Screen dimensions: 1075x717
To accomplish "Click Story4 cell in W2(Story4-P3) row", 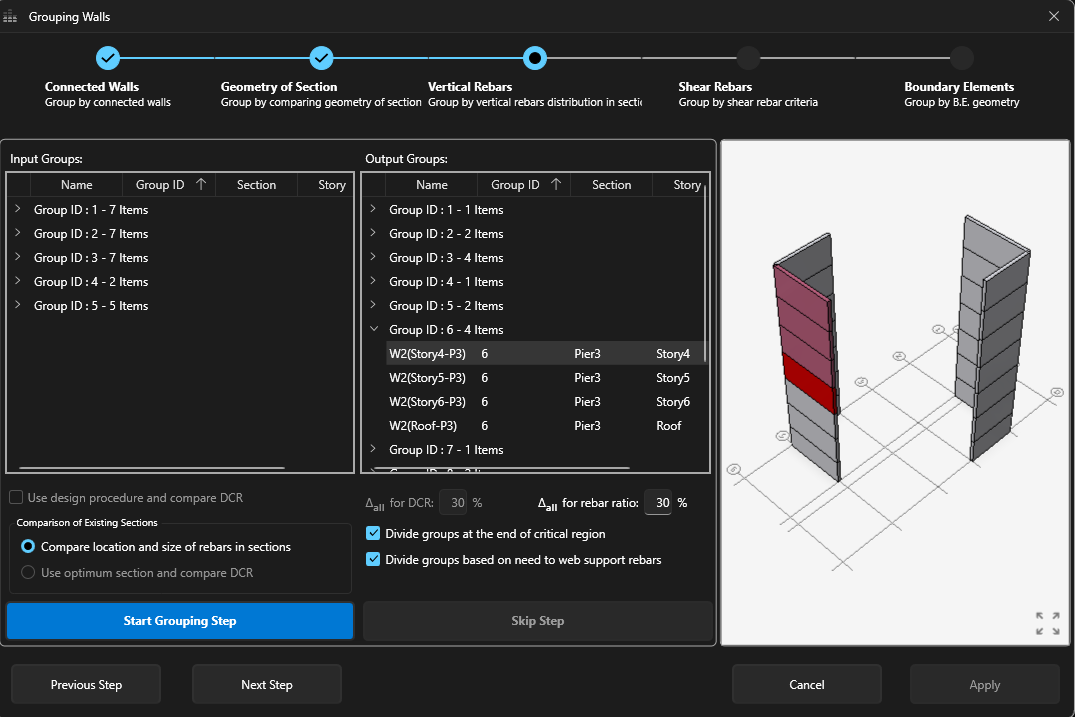I will (673, 354).
